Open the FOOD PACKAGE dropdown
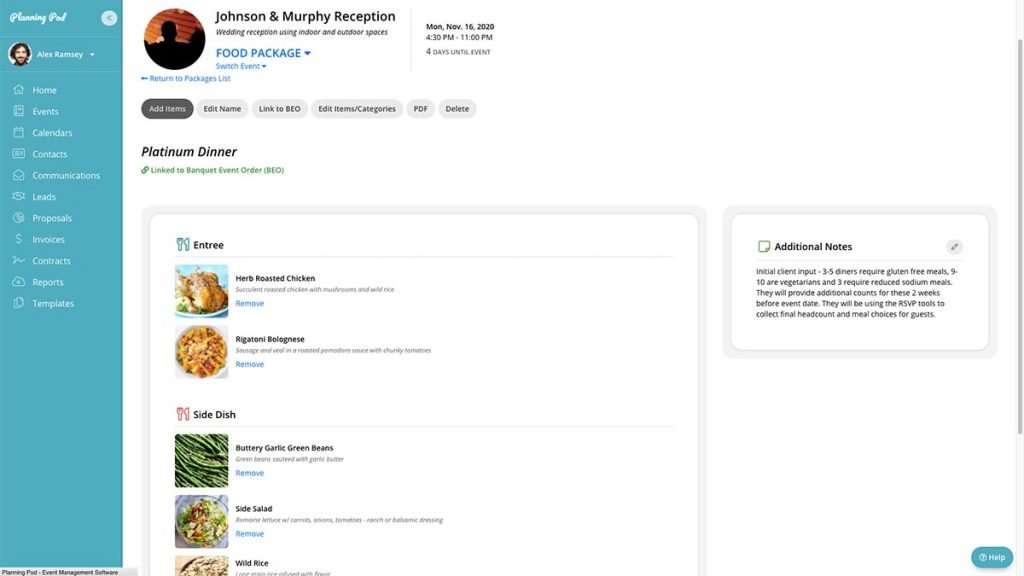1024x576 pixels. point(263,53)
